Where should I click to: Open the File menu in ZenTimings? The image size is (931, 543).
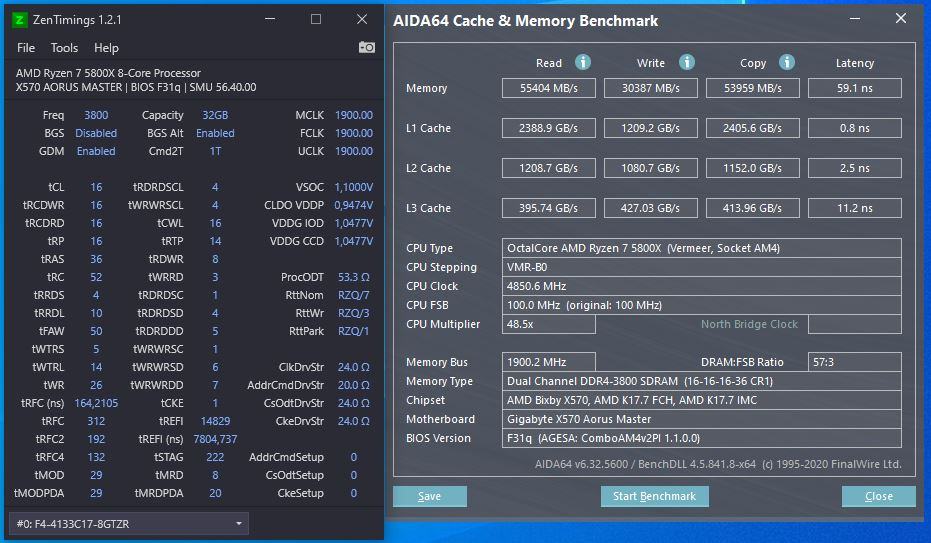[x=26, y=48]
